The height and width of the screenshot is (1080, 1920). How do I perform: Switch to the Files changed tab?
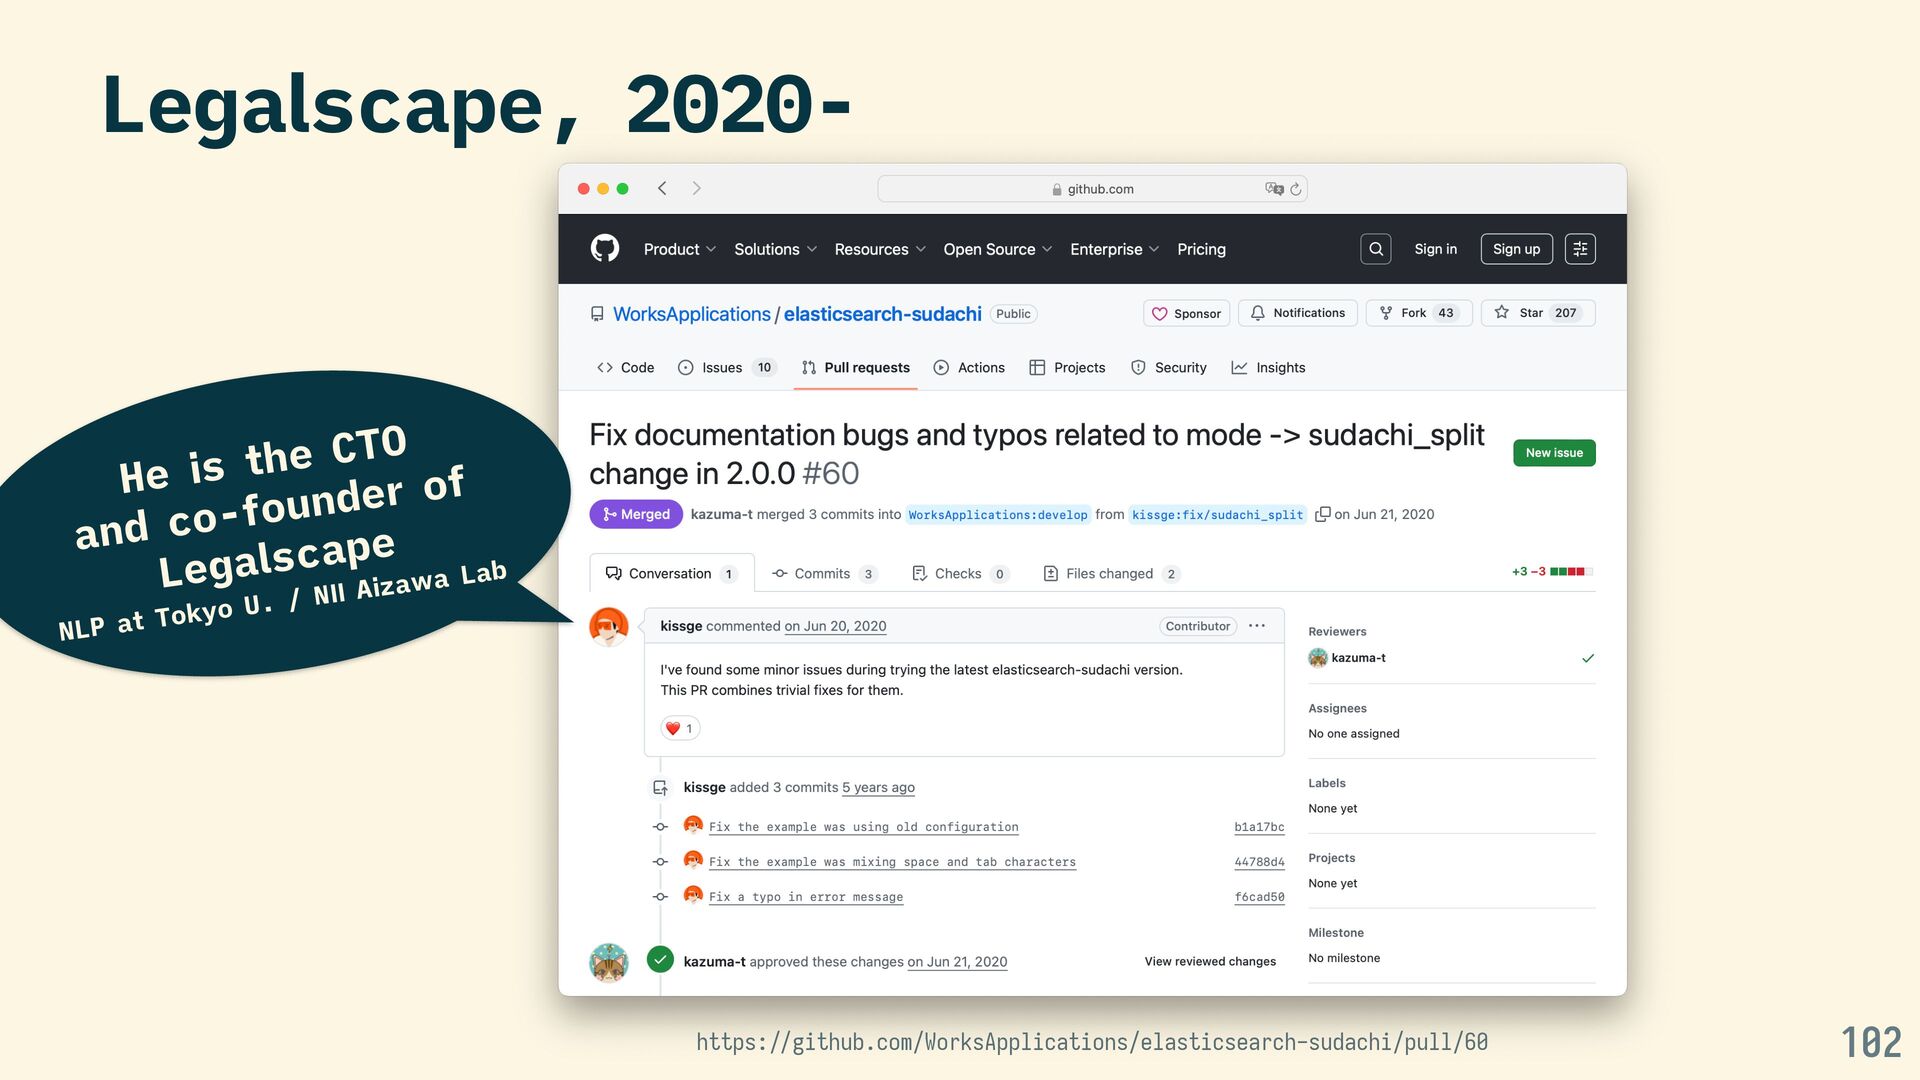[x=1110, y=573]
